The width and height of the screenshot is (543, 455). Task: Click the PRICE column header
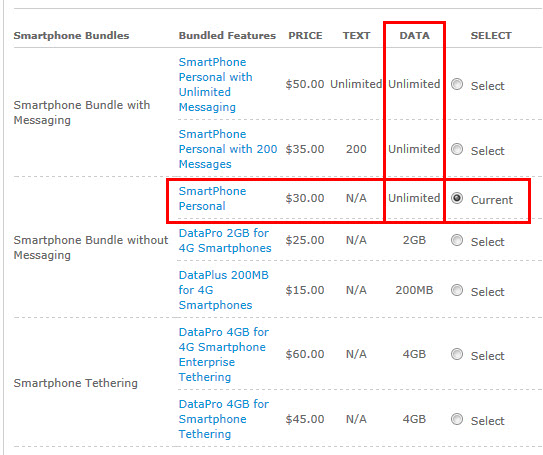[305, 35]
